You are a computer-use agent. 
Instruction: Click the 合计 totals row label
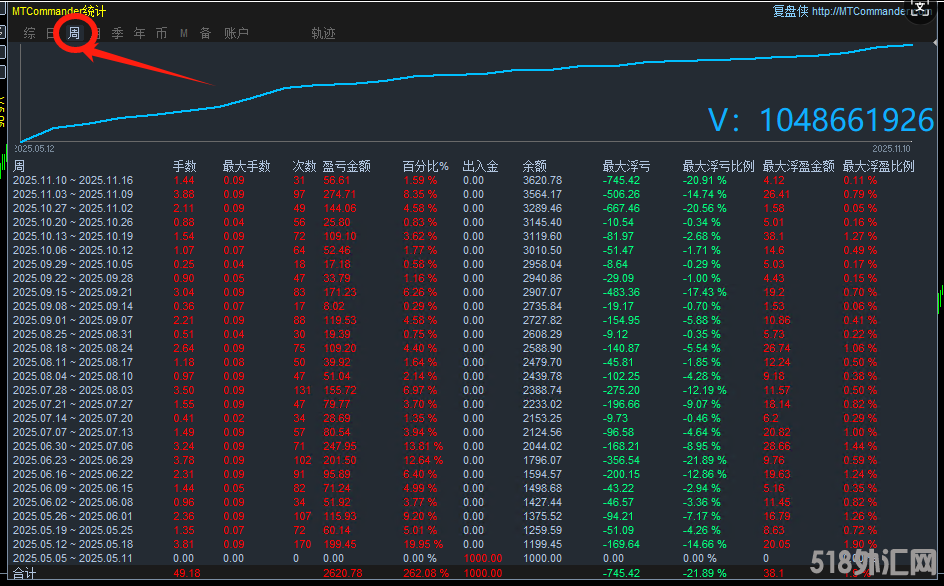[24, 574]
